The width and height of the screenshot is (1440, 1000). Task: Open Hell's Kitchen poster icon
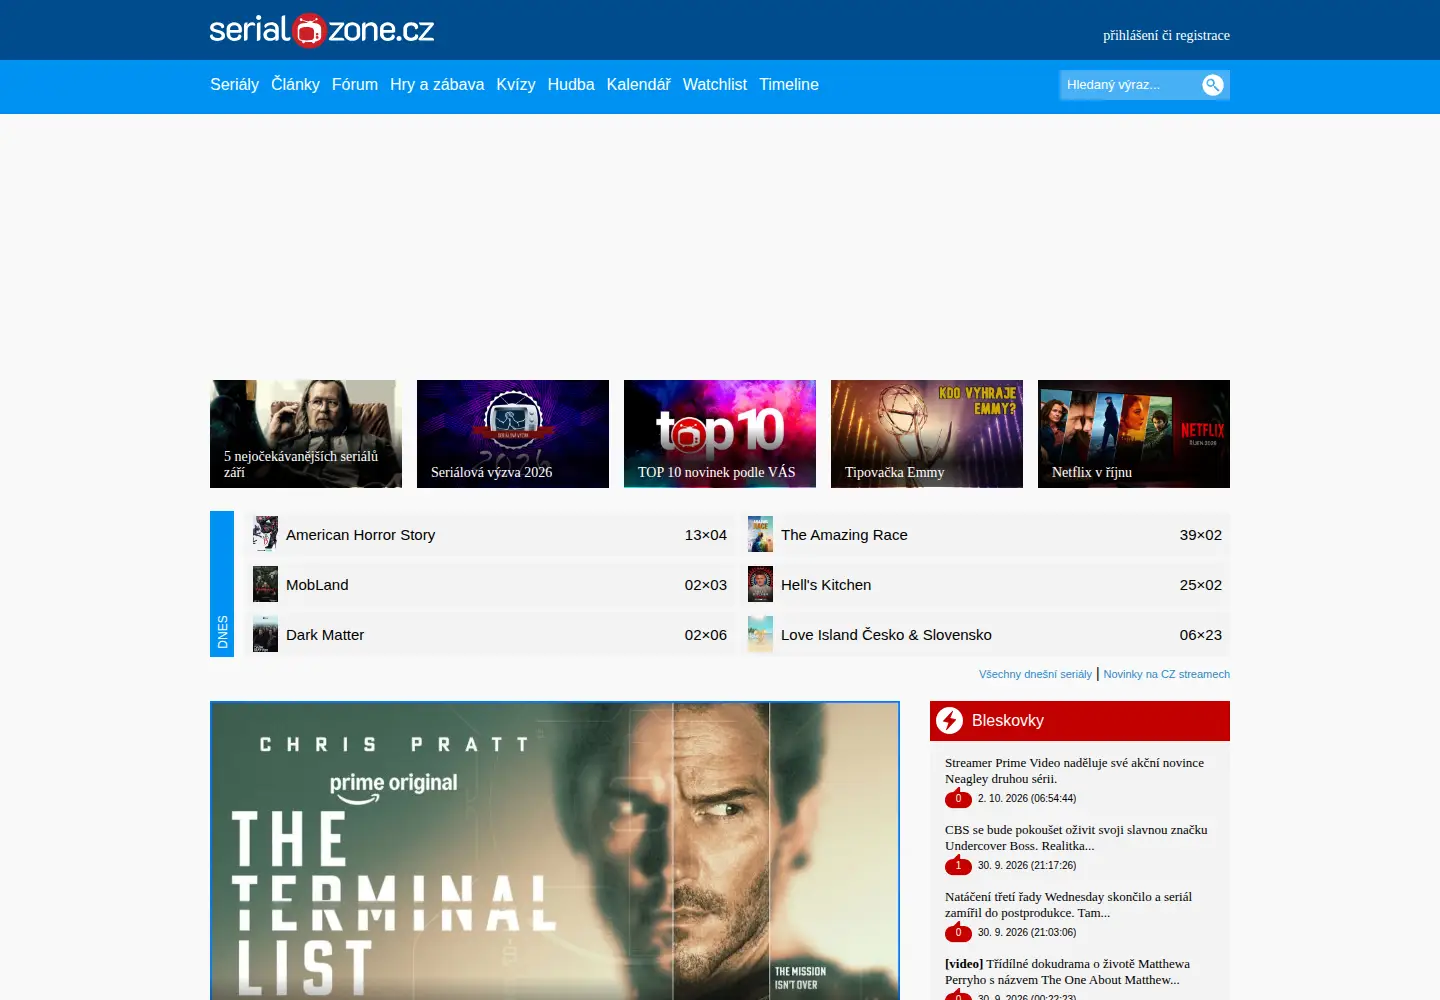[760, 584]
